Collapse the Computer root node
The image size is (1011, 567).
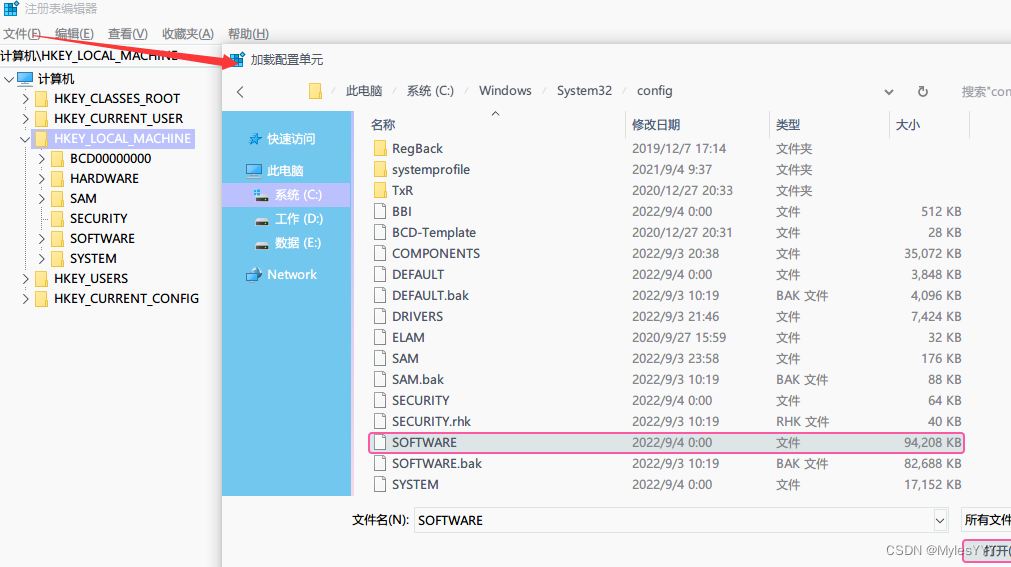click(x=9, y=79)
